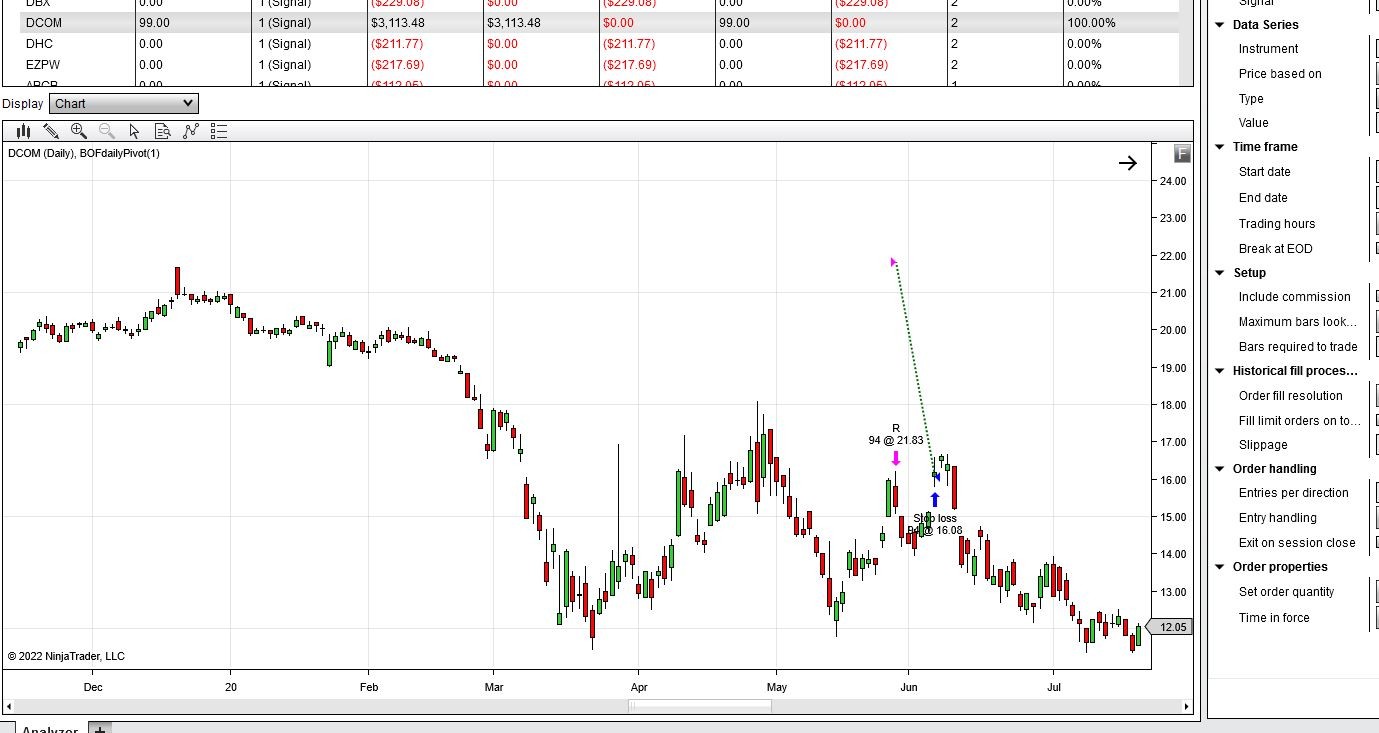Select the Fill limit orders on touch property
The image size is (1379, 733).
click(x=1300, y=421)
